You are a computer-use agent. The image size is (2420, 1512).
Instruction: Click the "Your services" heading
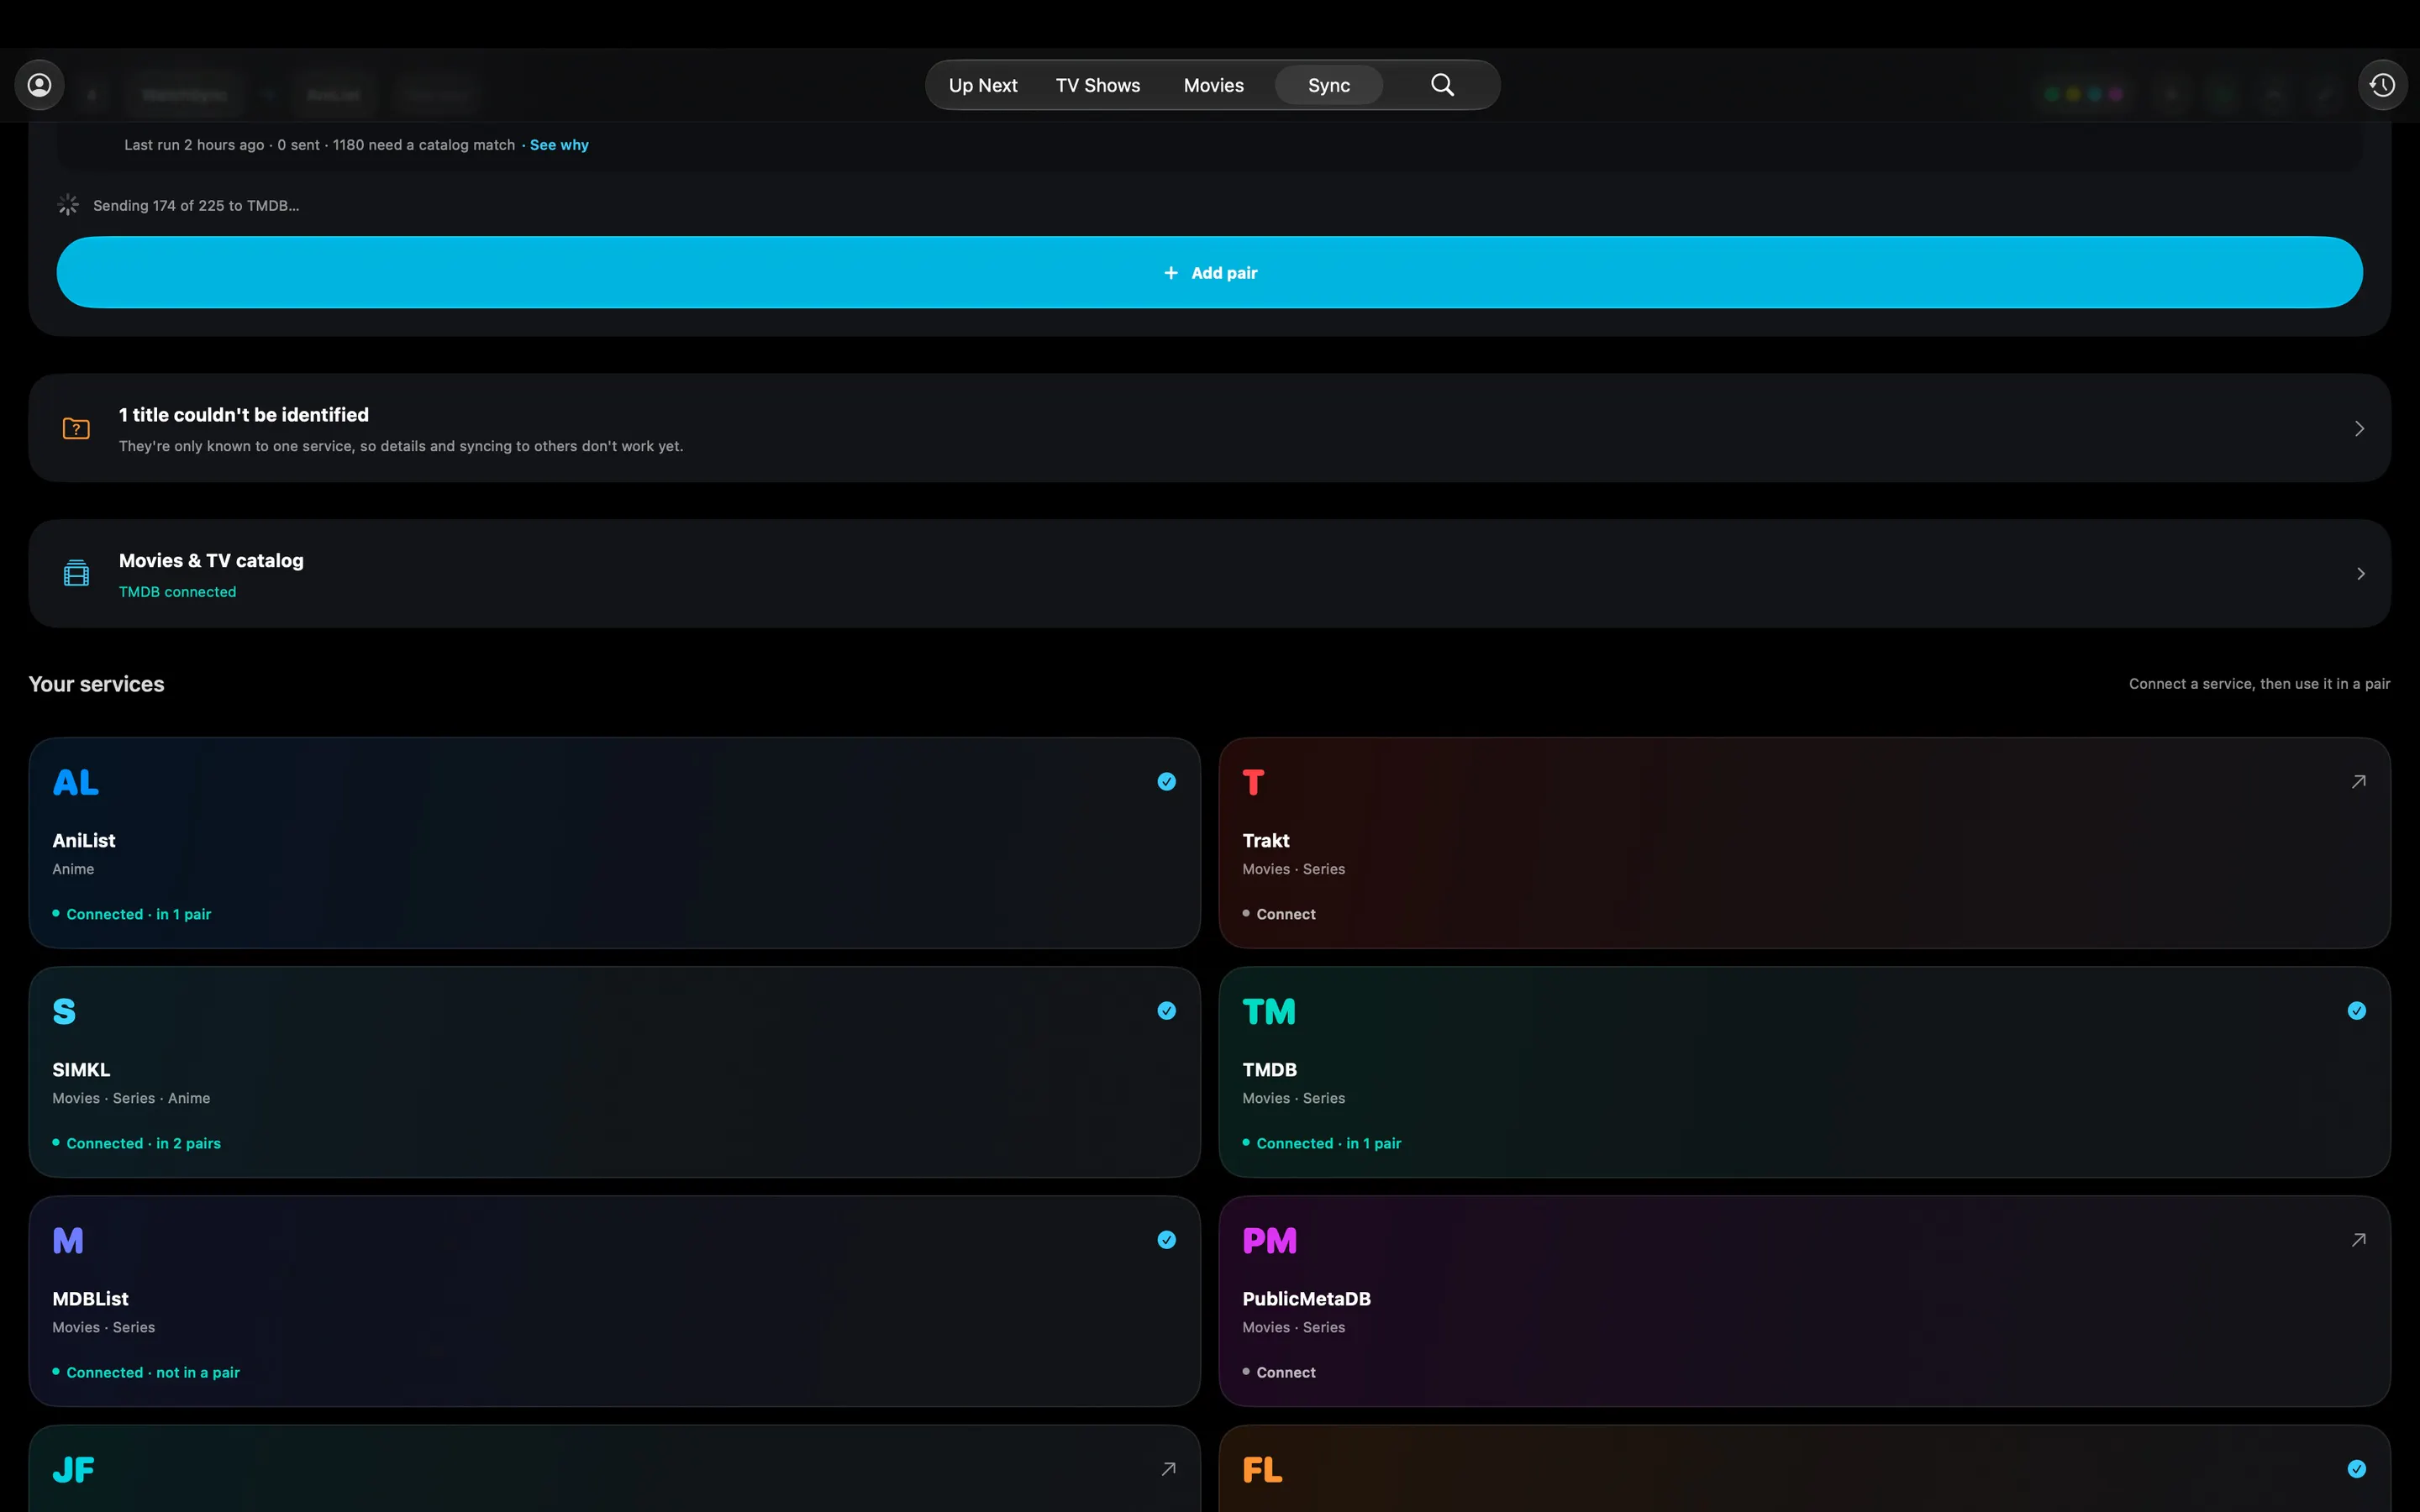pyautogui.click(x=97, y=684)
